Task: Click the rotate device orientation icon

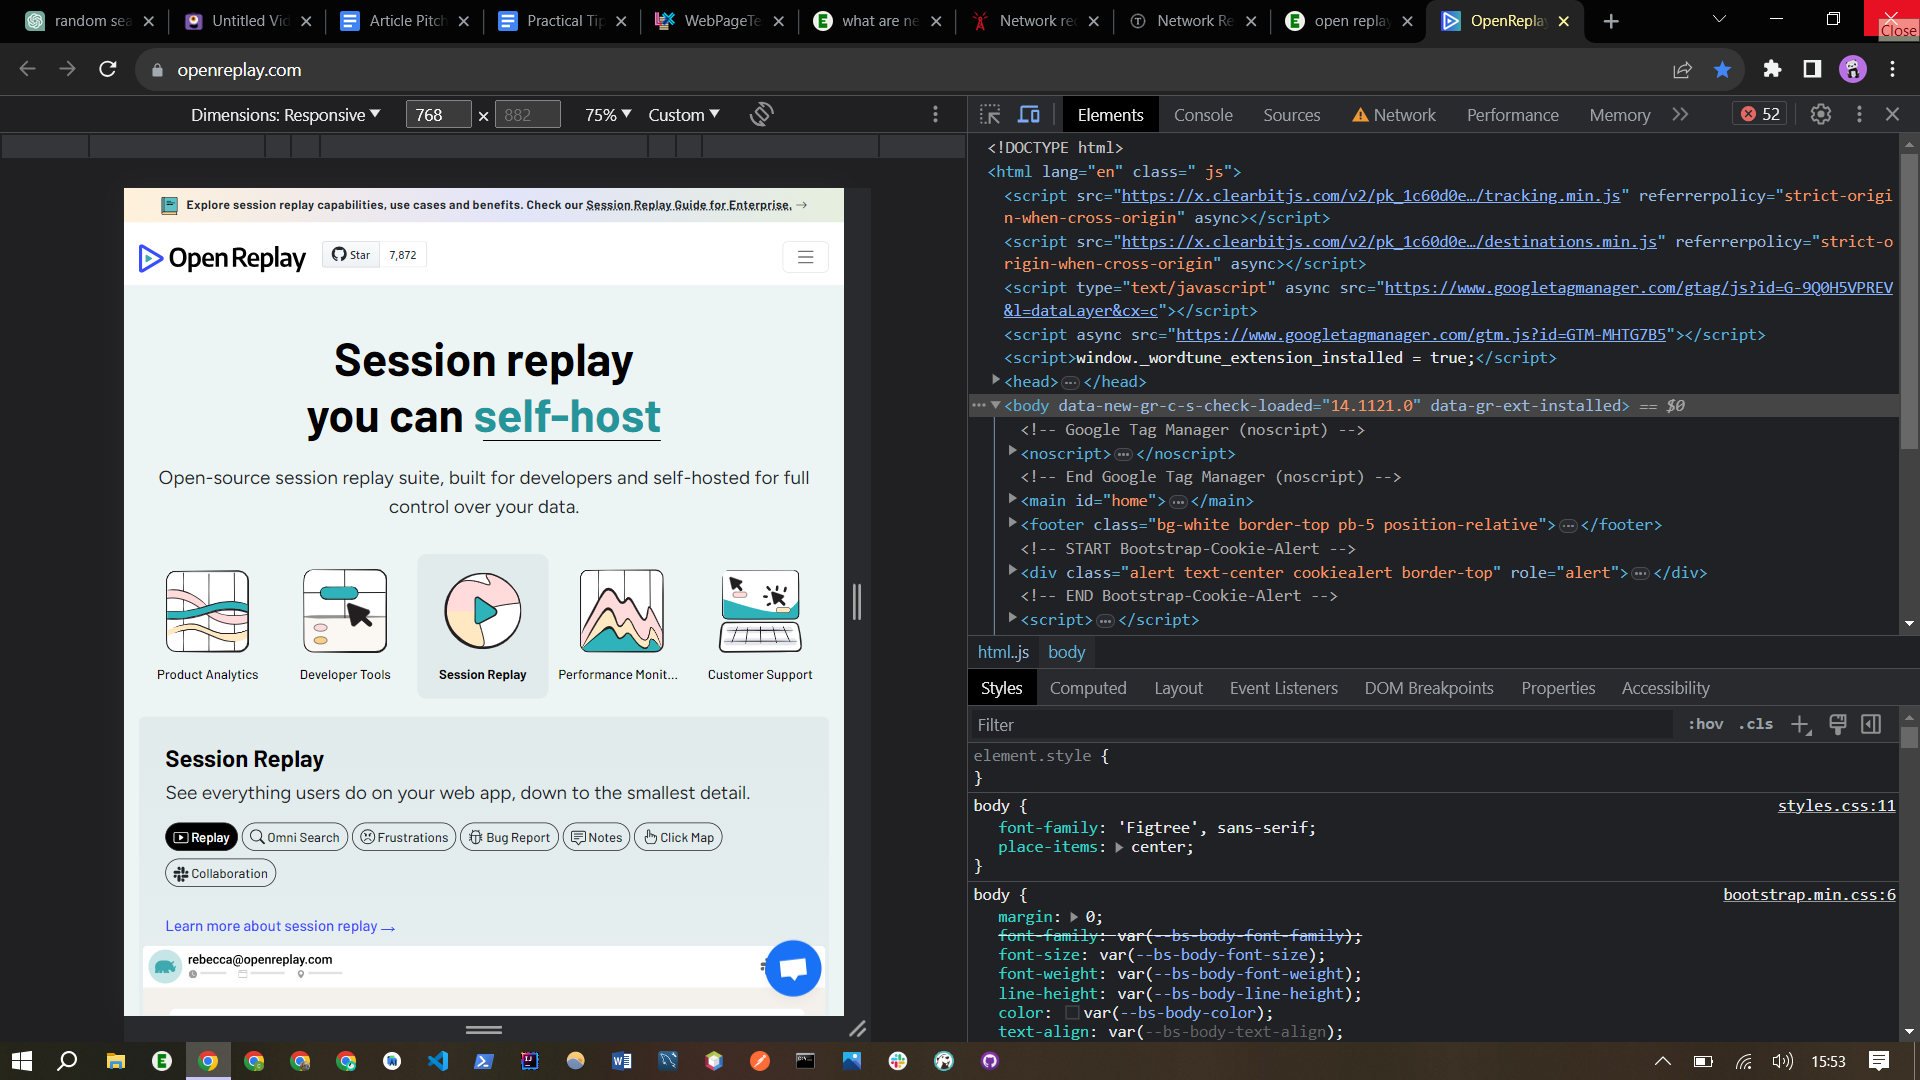Action: click(x=761, y=115)
